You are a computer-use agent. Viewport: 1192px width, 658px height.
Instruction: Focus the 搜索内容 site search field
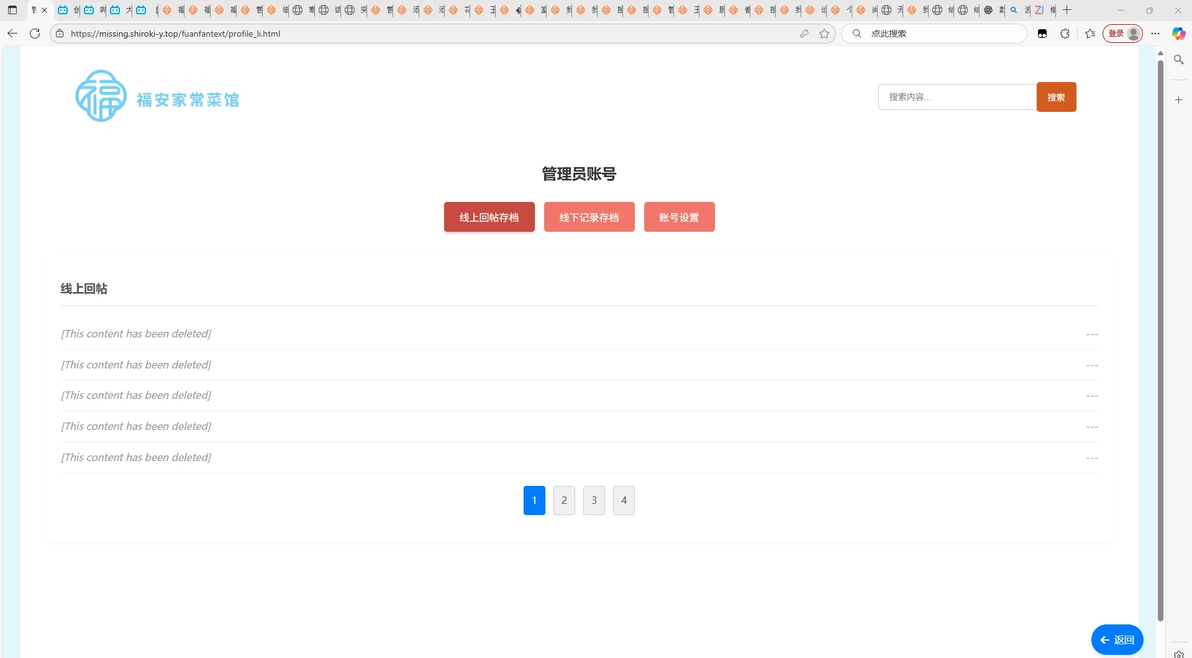click(x=957, y=96)
